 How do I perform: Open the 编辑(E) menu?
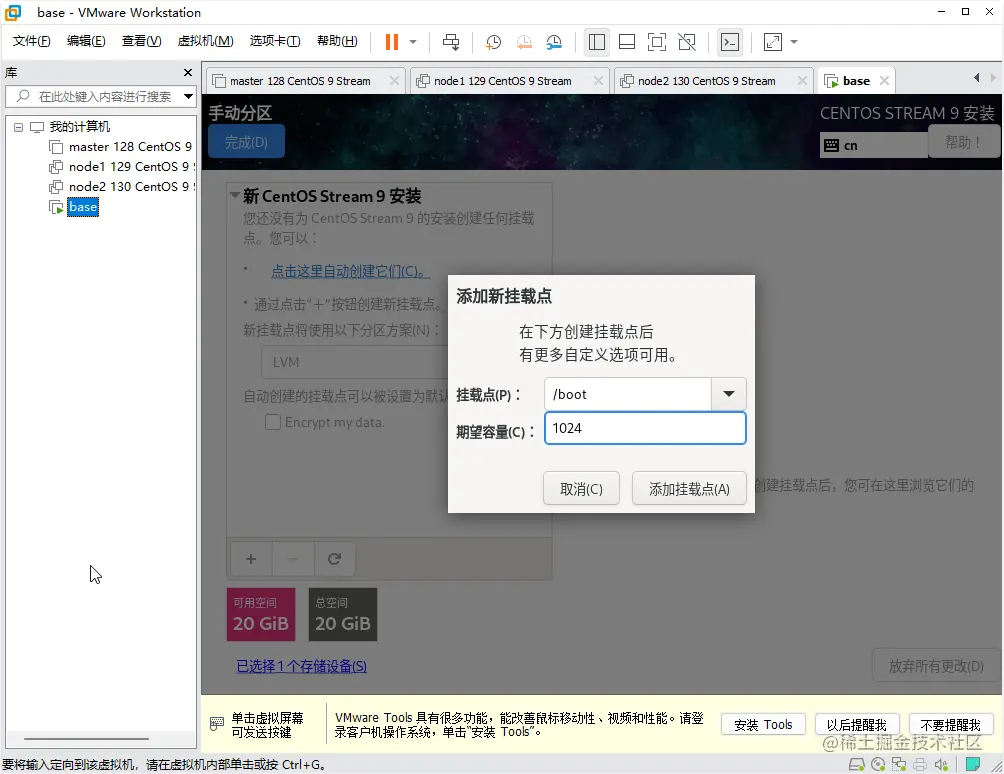pyautogui.click(x=86, y=41)
